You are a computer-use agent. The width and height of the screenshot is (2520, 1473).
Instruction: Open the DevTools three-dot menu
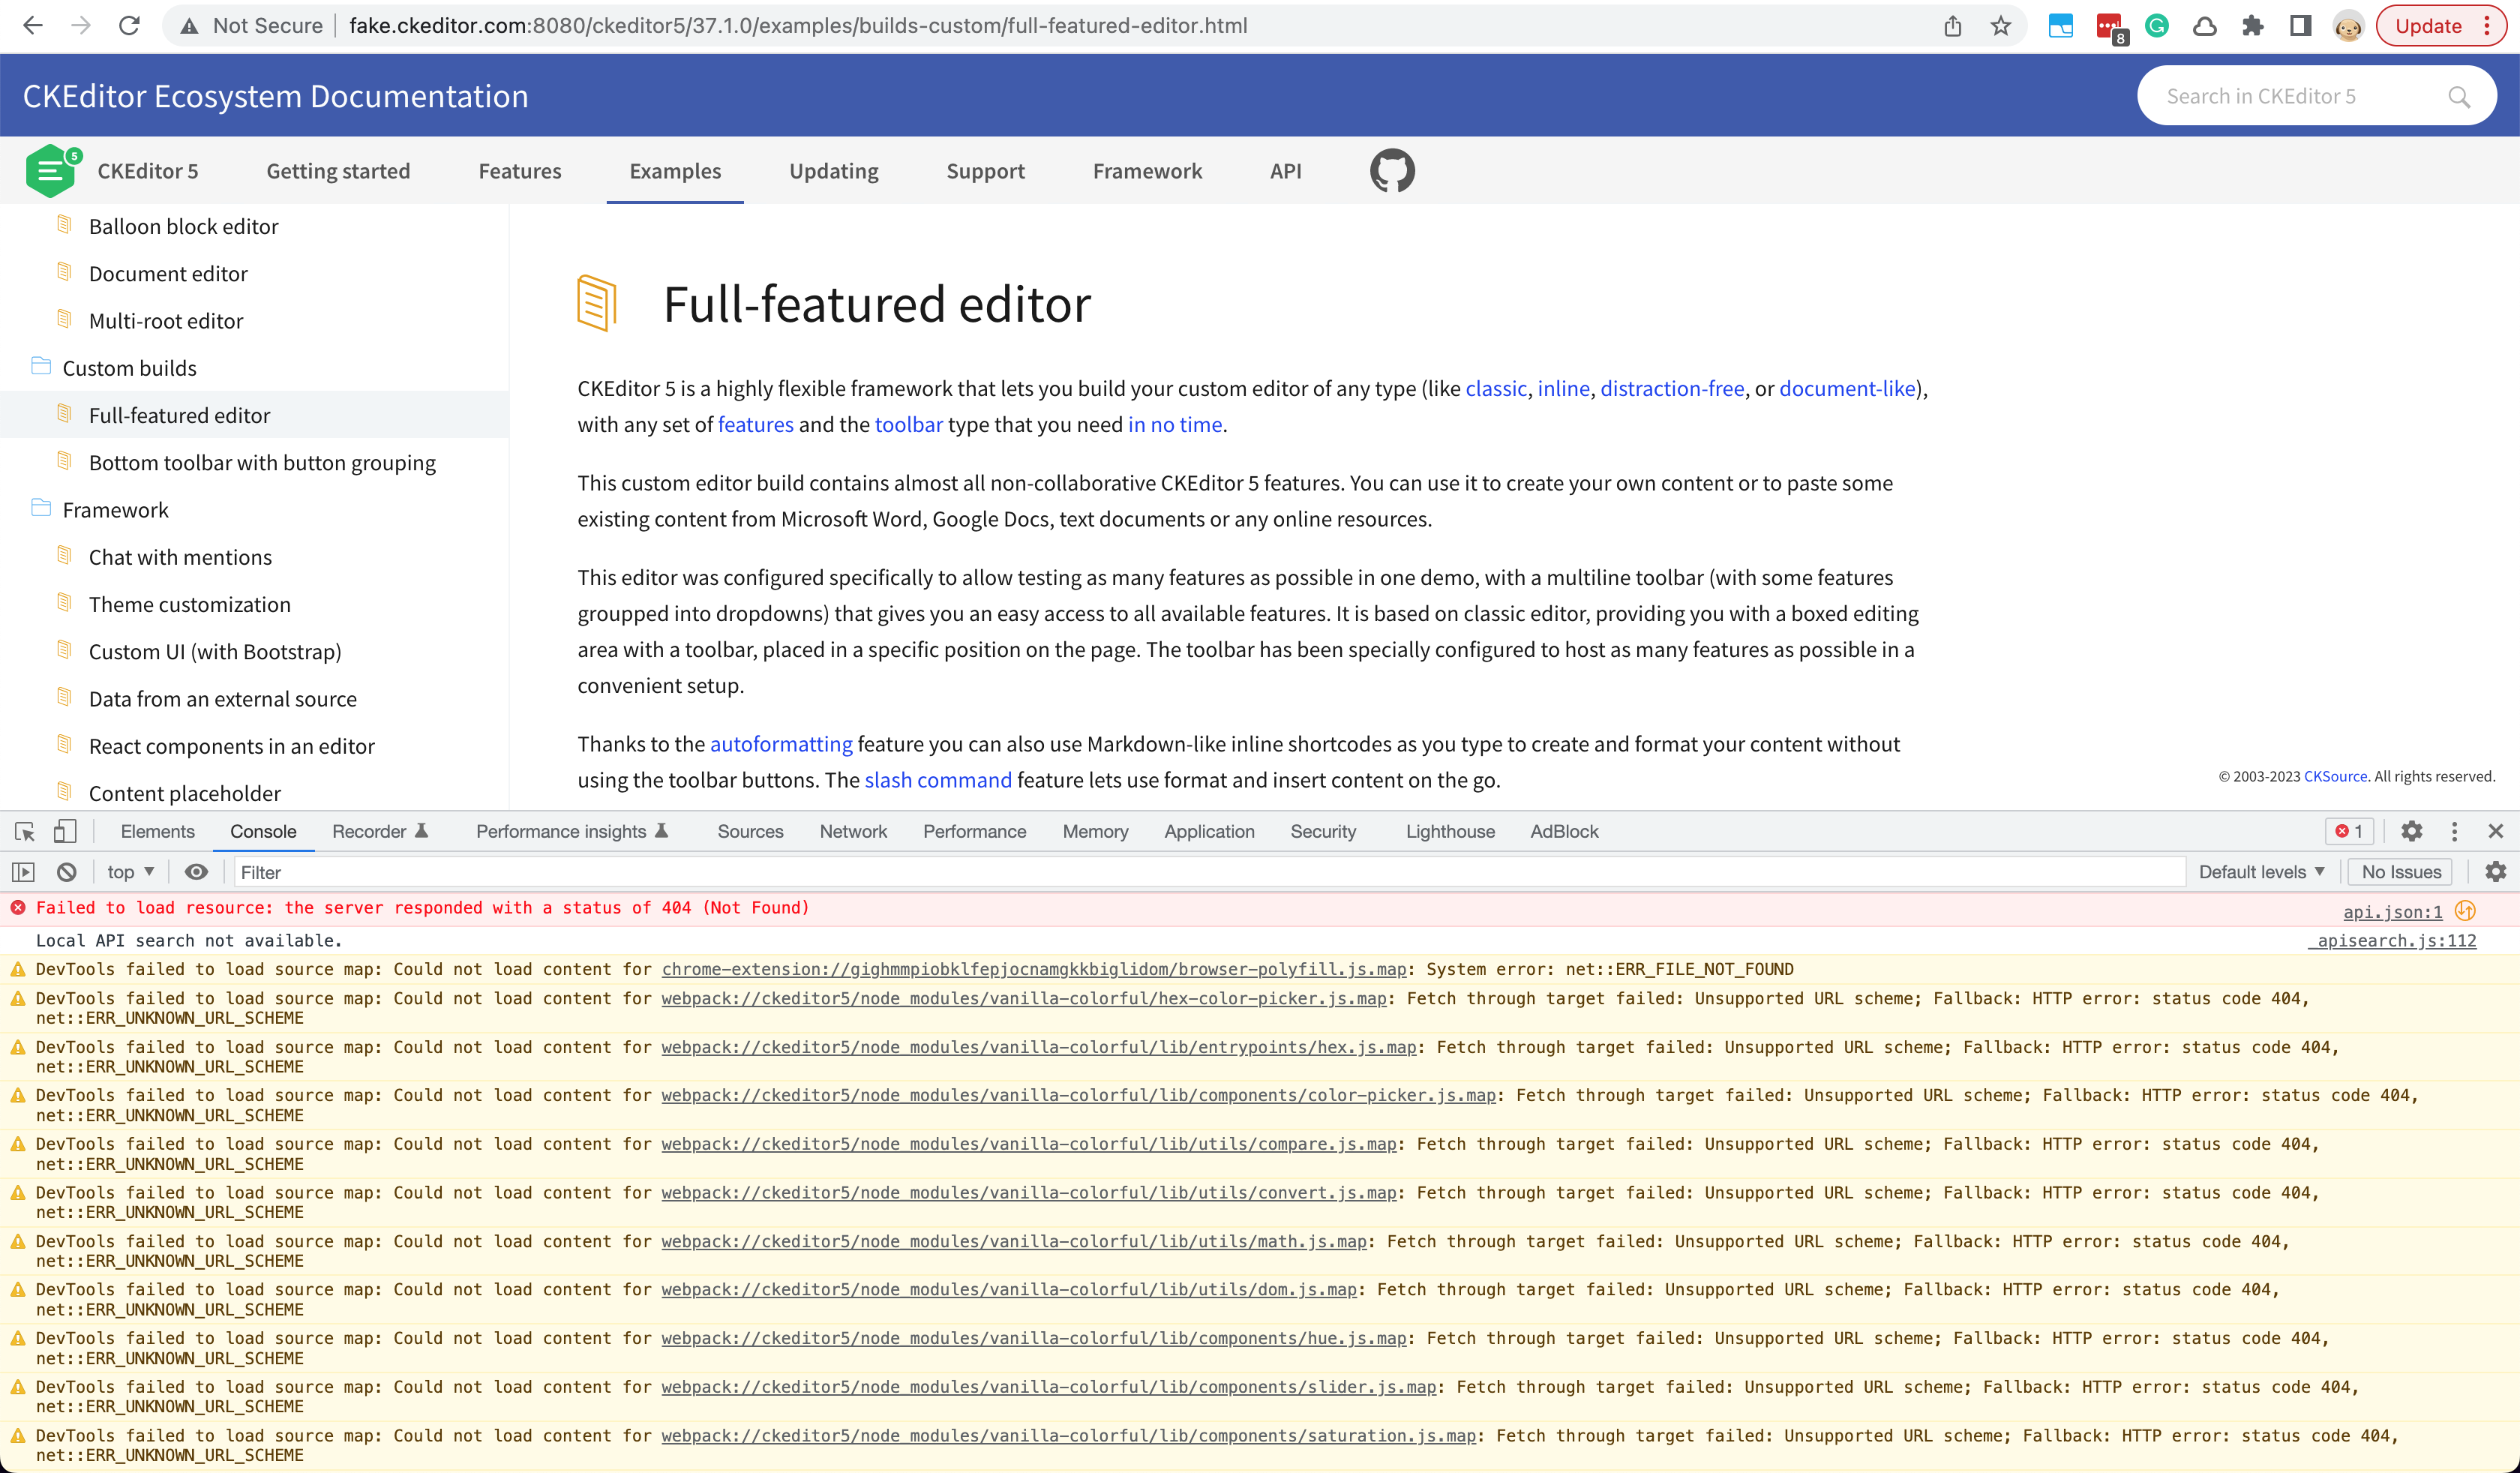[2454, 831]
